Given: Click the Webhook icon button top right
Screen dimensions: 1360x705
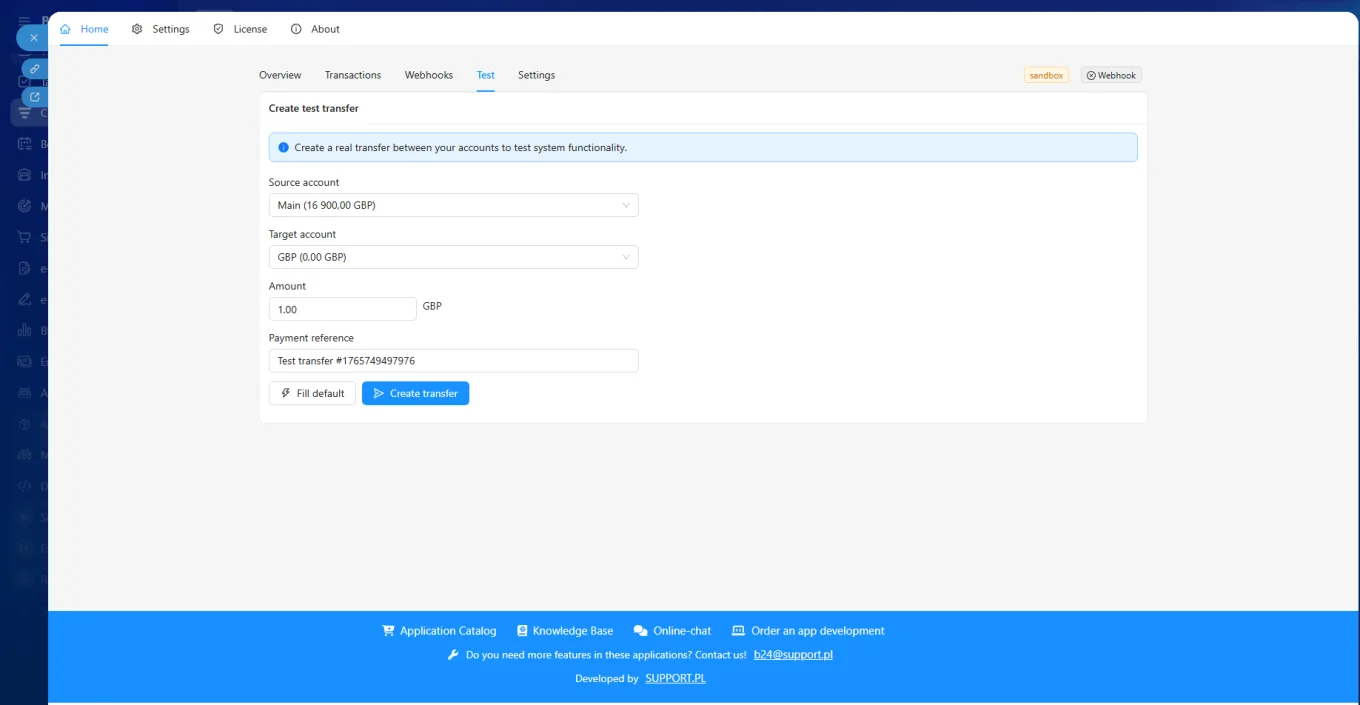Looking at the screenshot, I should (x=1089, y=75).
